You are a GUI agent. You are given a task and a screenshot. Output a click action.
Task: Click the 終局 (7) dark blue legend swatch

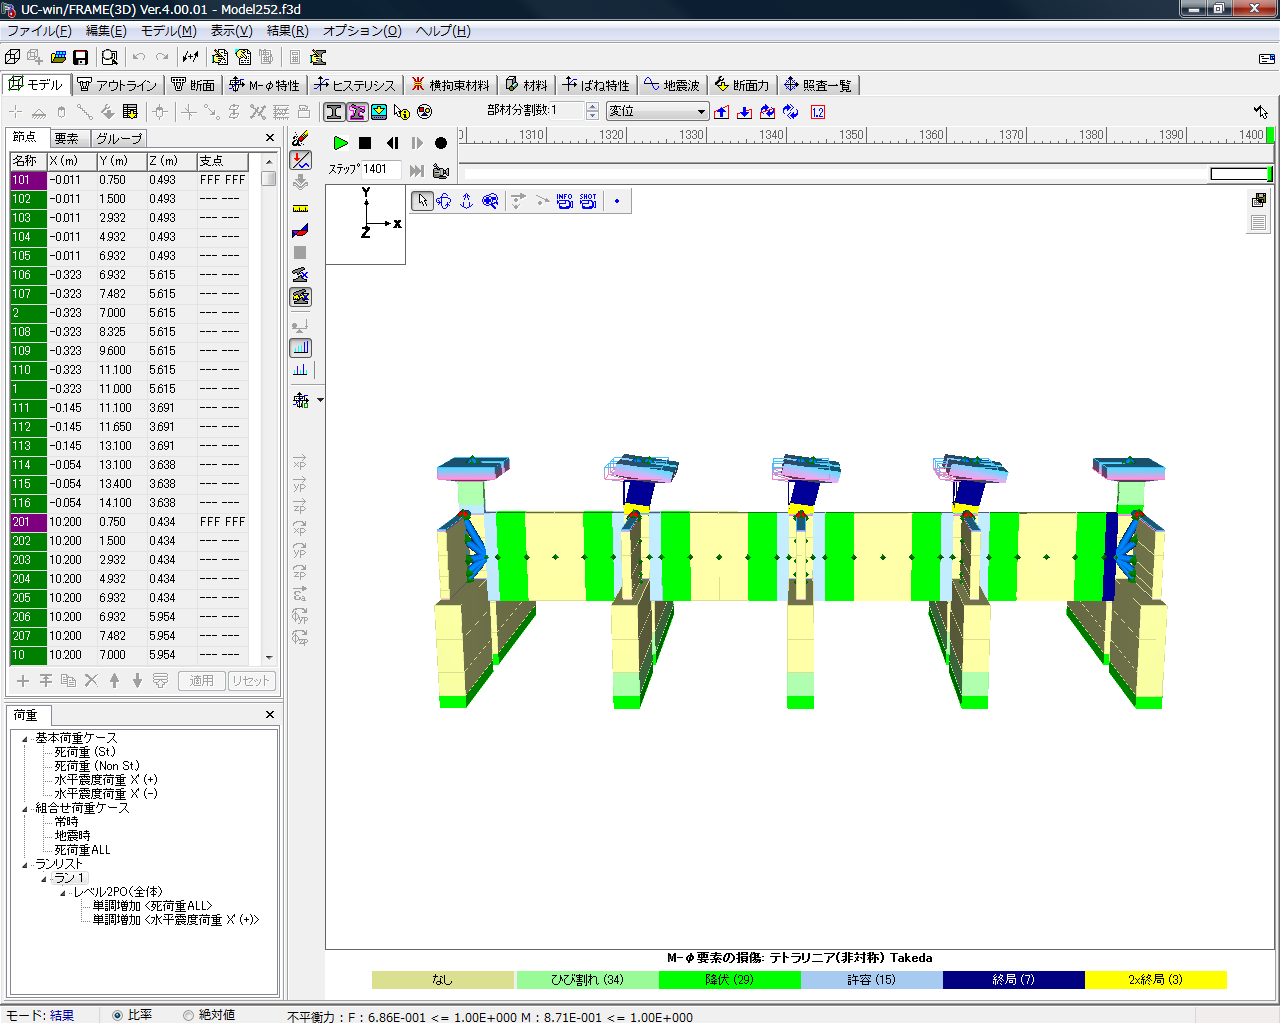(x=1013, y=980)
